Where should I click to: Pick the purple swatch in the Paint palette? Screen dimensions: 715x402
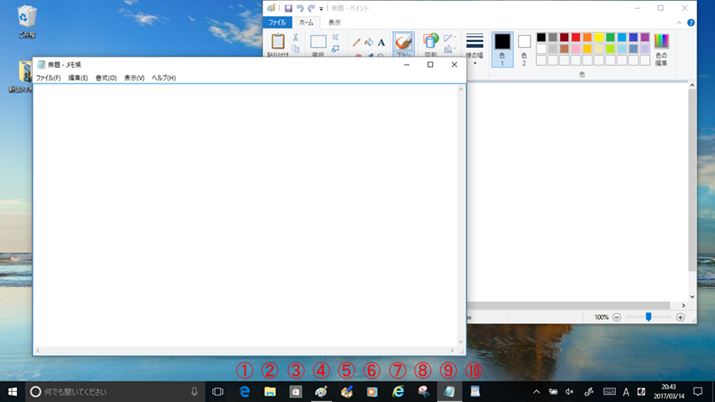(645, 37)
